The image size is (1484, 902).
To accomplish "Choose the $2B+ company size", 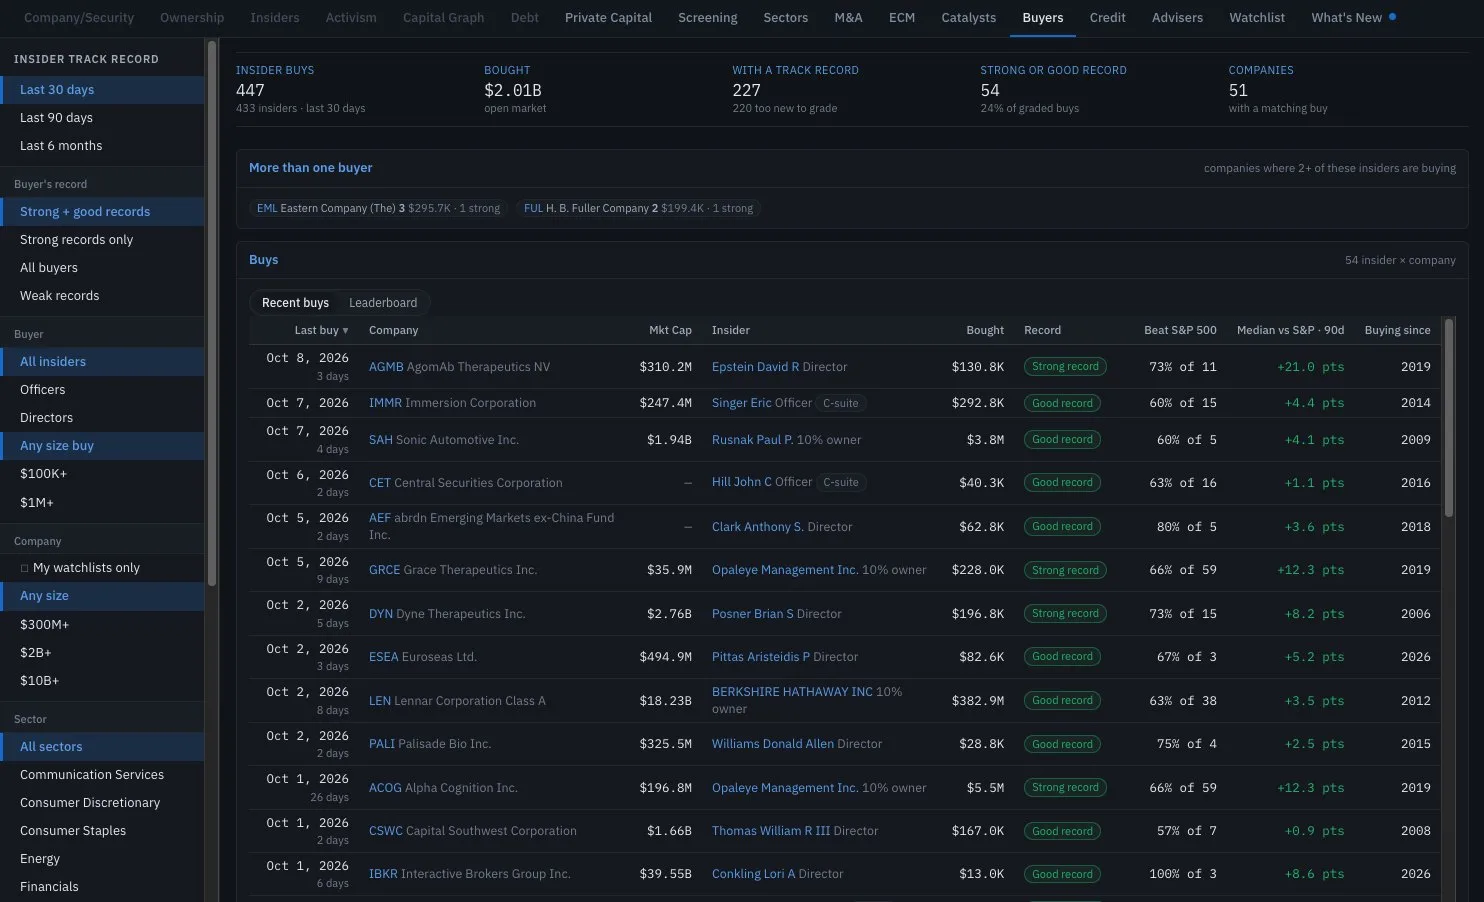I will 102,653.
